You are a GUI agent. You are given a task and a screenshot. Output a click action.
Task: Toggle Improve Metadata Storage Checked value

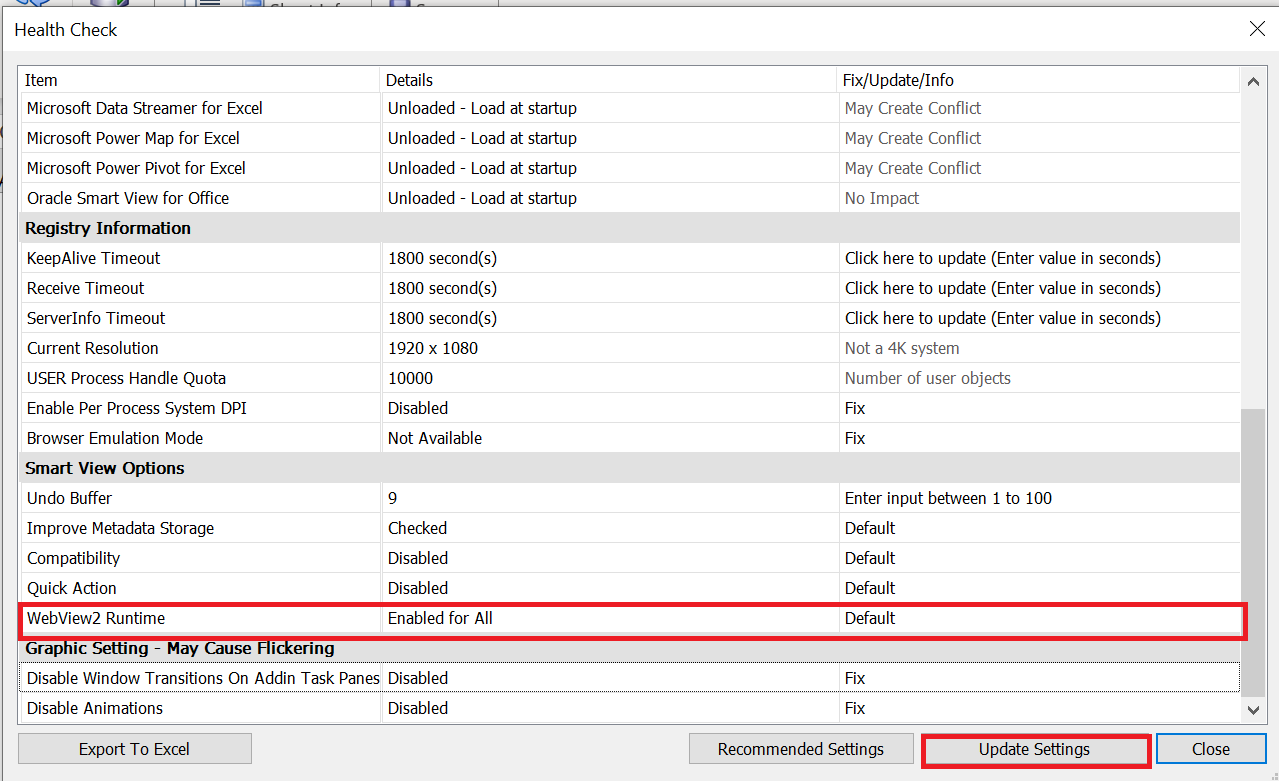tap(418, 528)
